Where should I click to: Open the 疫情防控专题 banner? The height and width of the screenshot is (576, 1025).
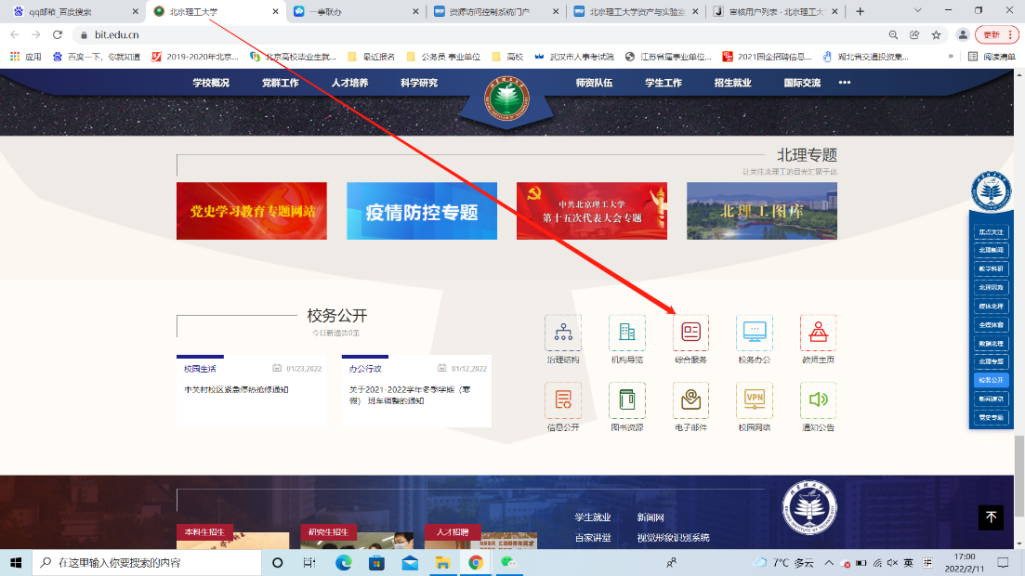[421, 211]
